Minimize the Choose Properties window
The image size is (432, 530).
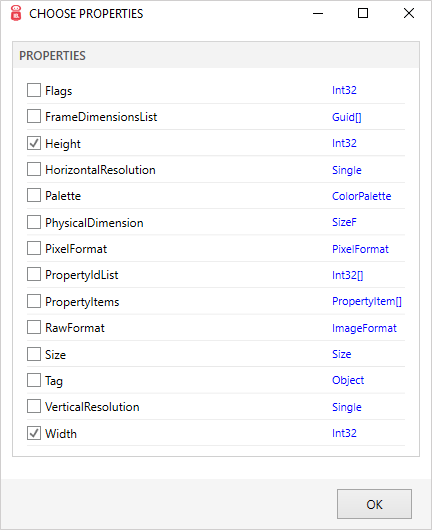coord(318,14)
